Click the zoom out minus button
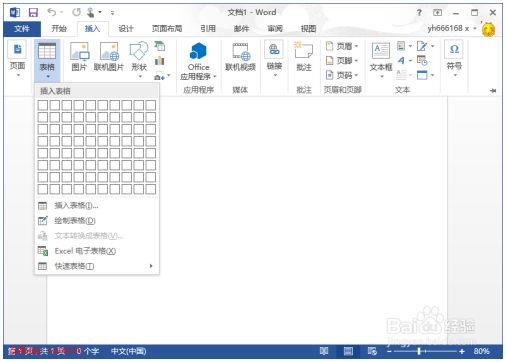 click(x=389, y=351)
